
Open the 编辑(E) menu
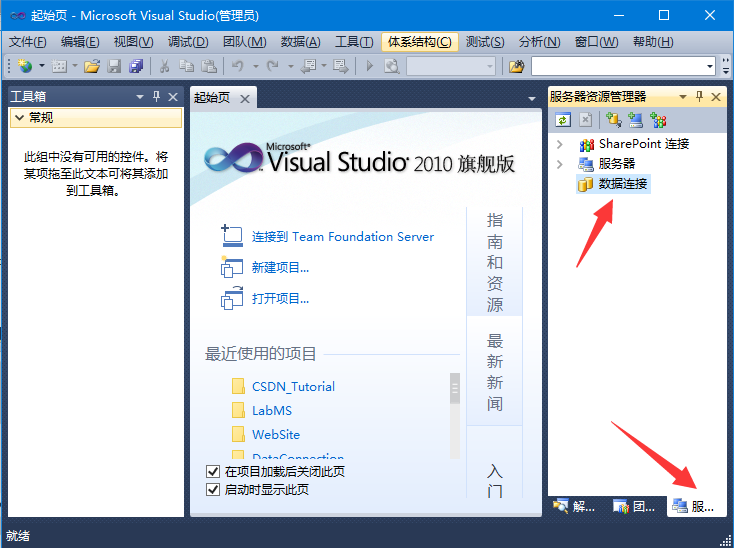(x=80, y=42)
